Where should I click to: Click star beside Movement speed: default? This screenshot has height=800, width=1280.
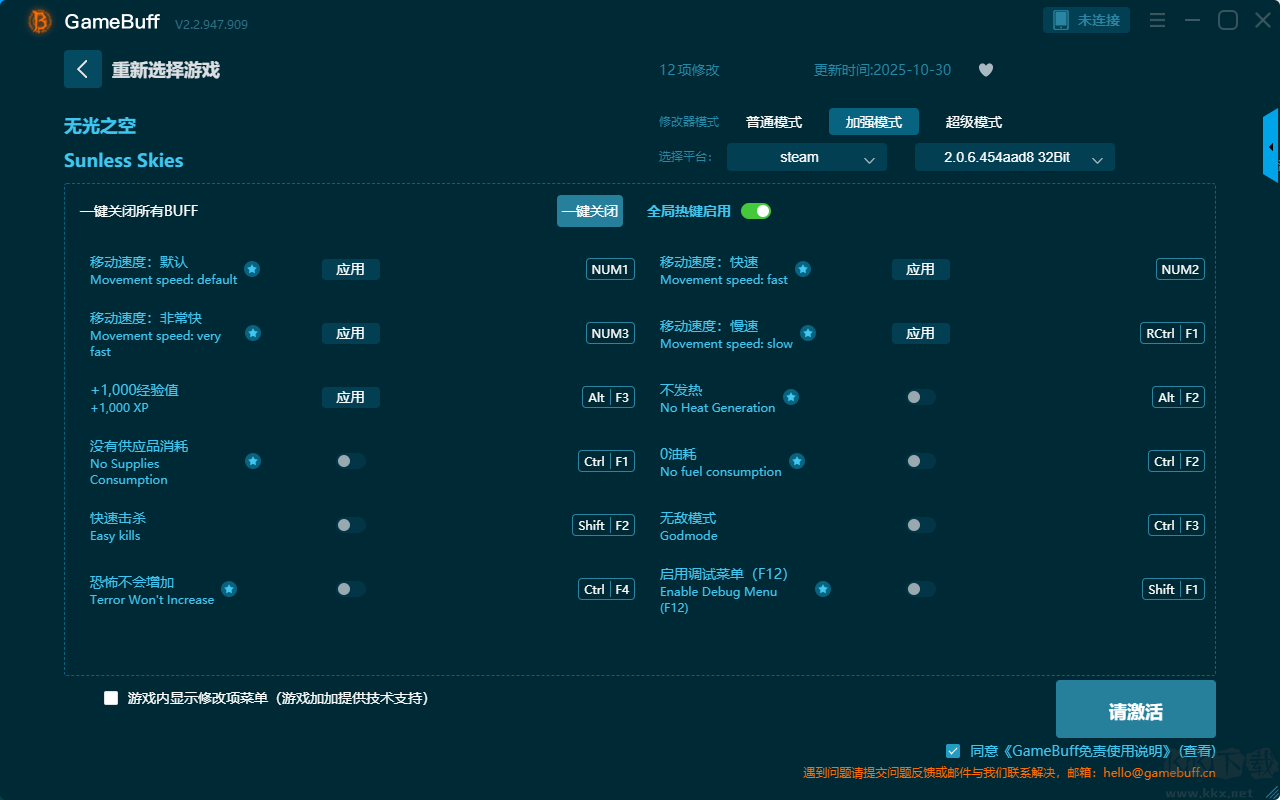tap(252, 269)
